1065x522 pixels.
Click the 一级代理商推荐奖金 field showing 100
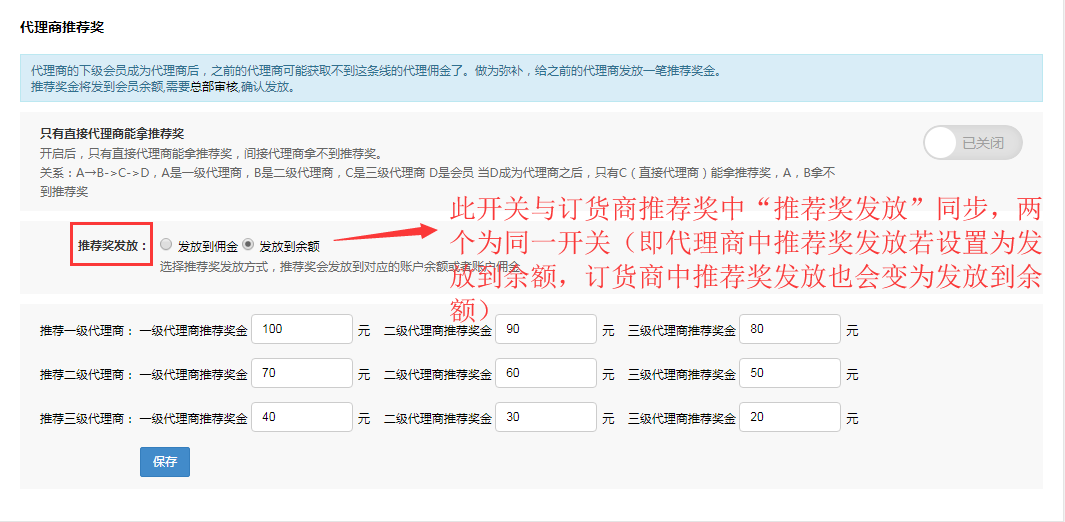301,329
